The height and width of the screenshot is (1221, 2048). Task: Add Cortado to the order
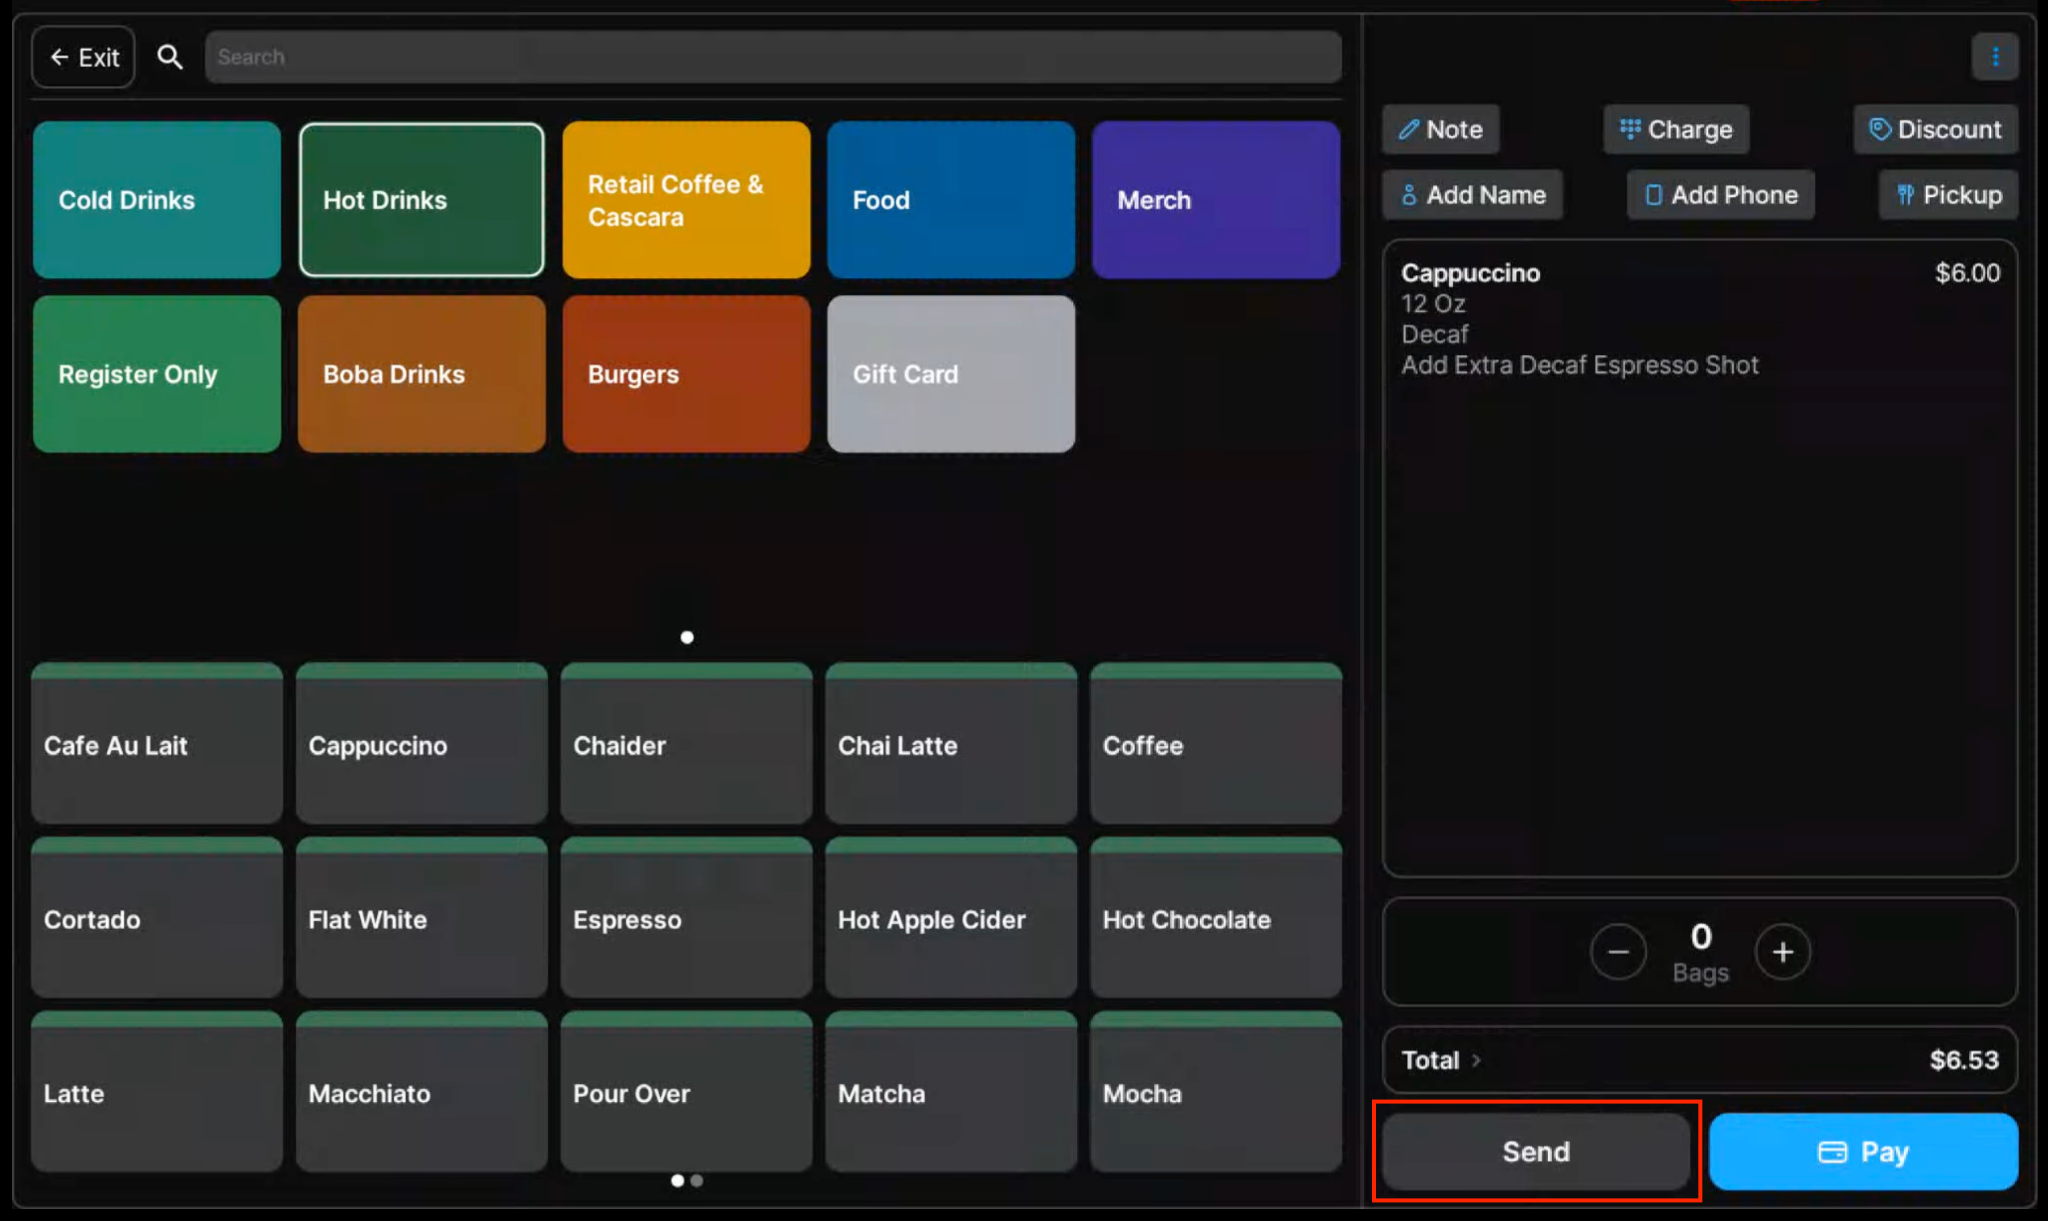[x=157, y=918]
